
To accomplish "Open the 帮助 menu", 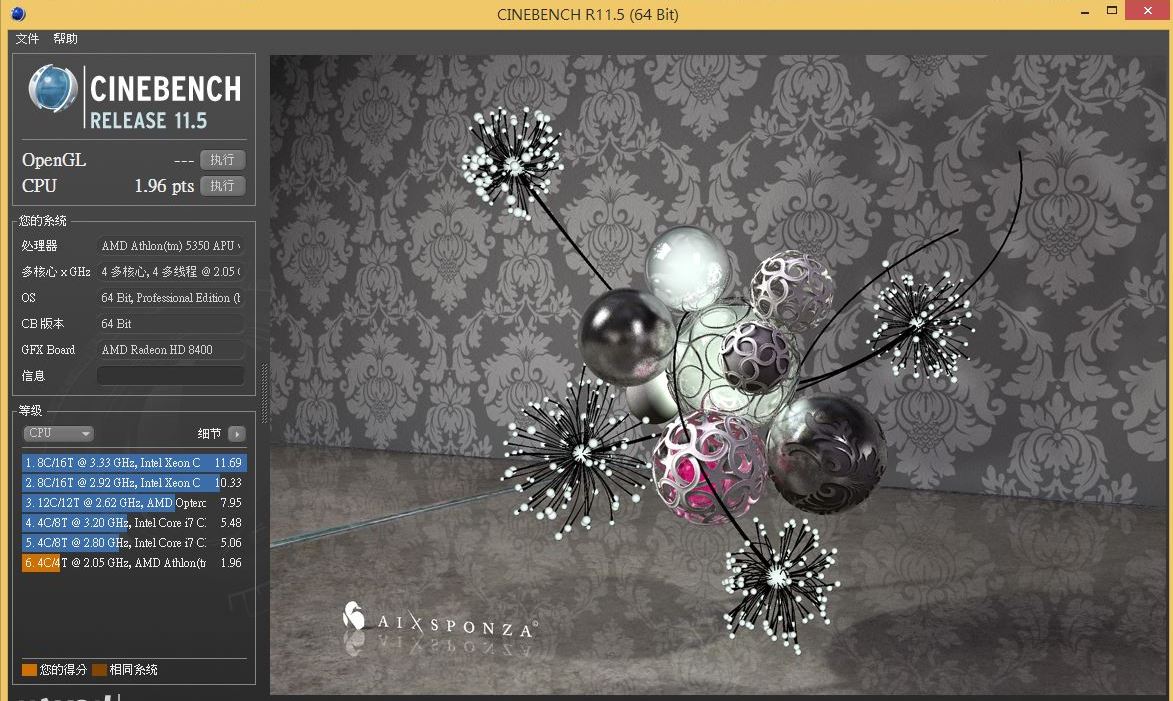I will tap(65, 39).
